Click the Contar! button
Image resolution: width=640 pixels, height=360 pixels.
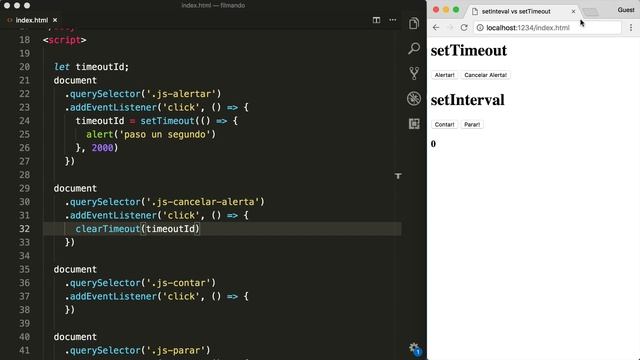coord(444,124)
